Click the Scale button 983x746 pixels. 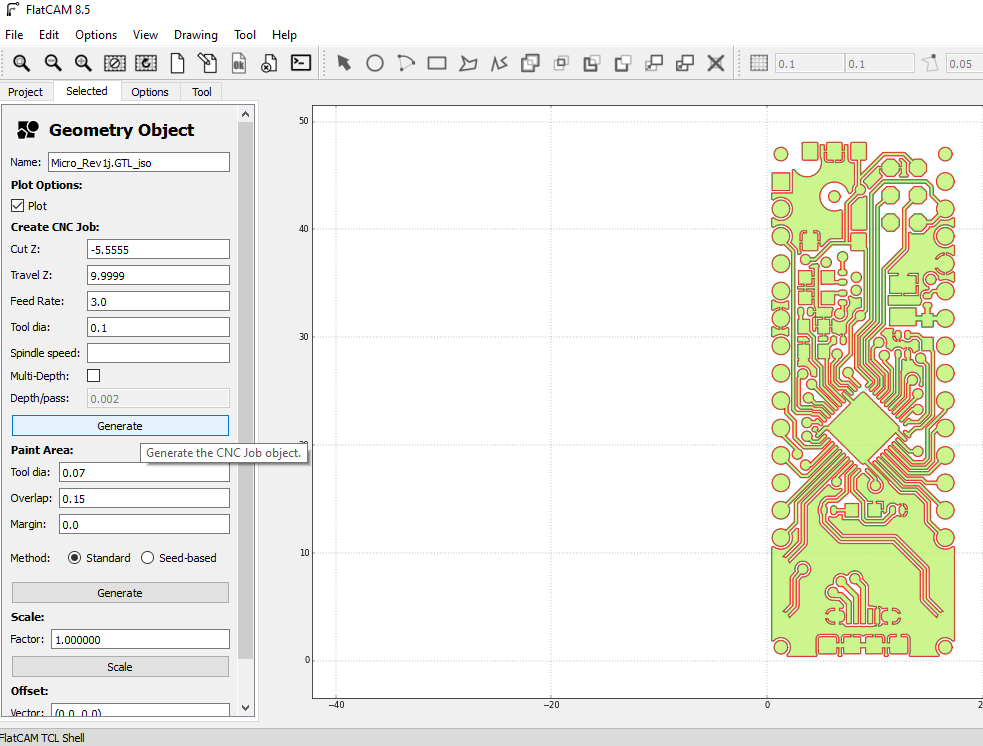(120, 667)
